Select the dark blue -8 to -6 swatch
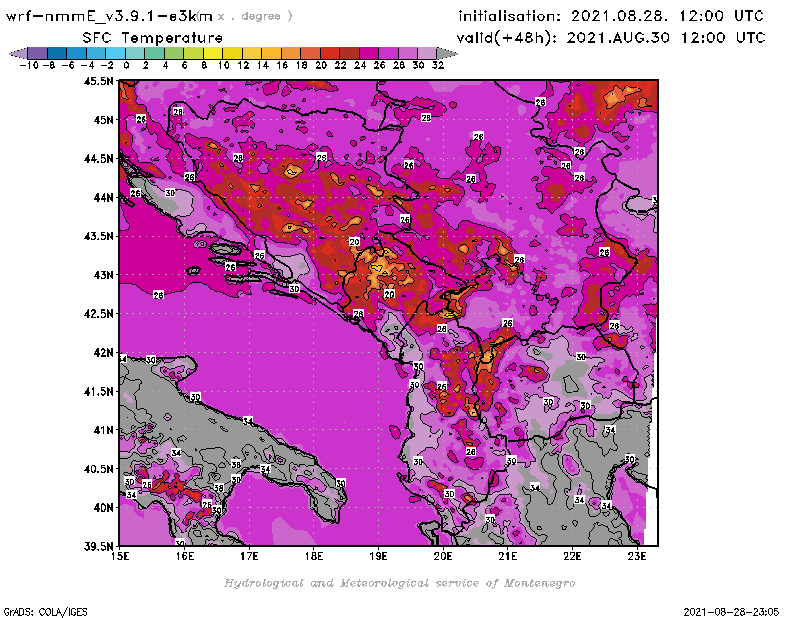Viewport: 800px width, 618px height. 57,54
